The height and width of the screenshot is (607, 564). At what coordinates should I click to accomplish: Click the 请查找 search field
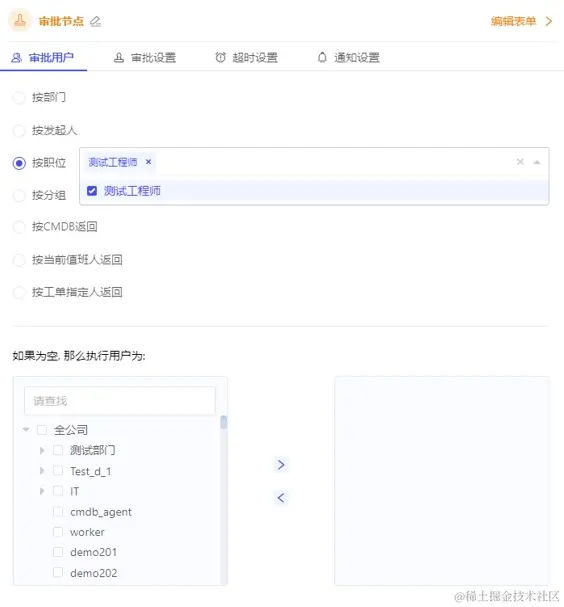[x=120, y=401]
